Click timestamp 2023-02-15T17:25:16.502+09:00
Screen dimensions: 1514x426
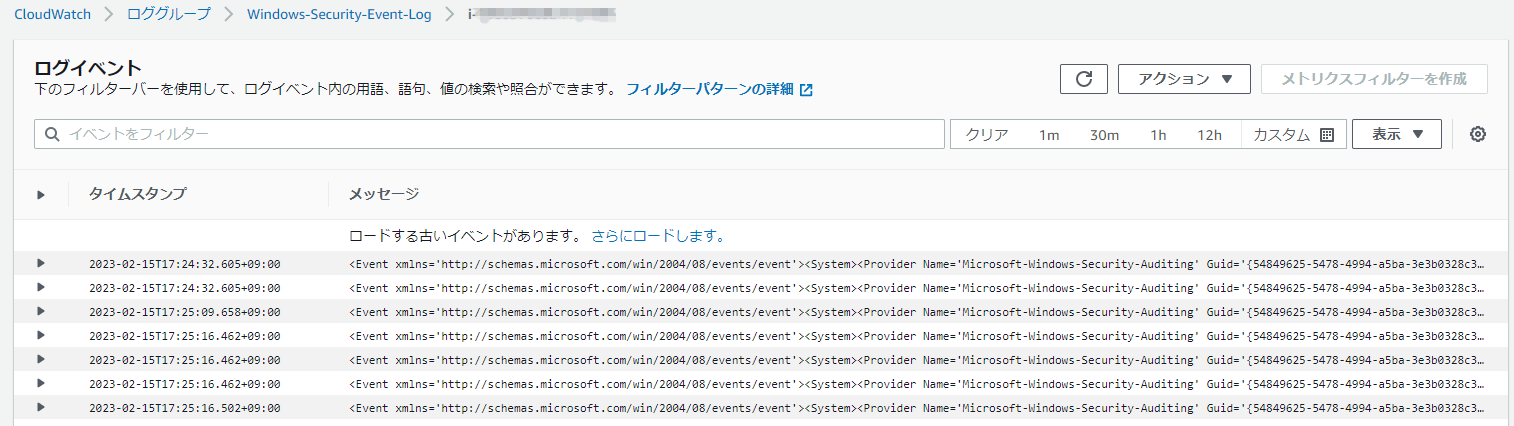[184, 408]
